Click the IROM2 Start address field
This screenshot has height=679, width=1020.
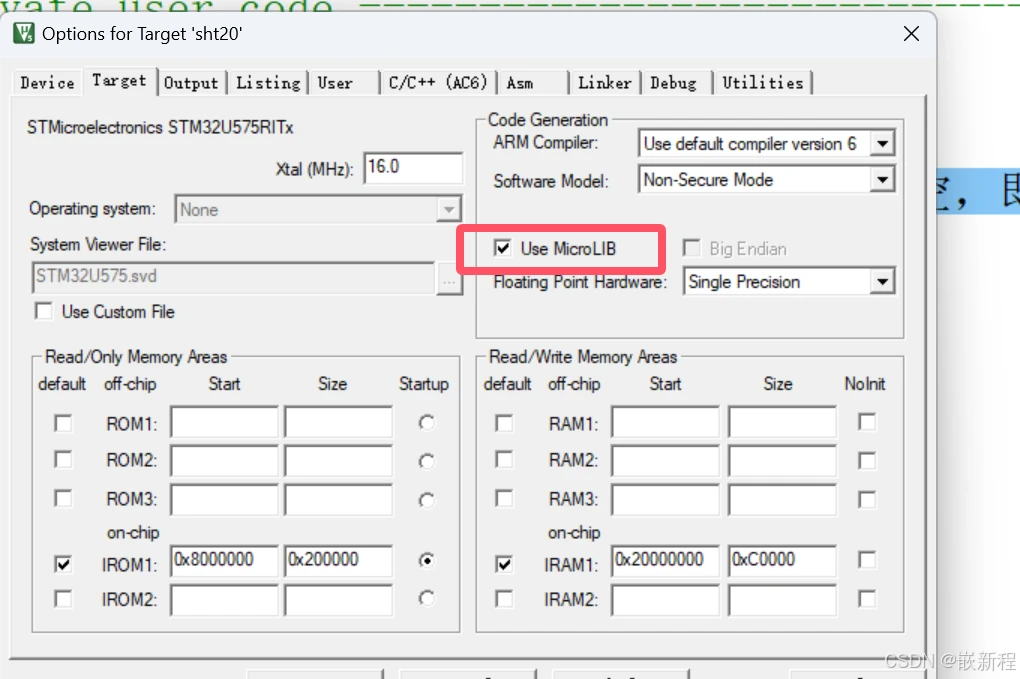224,599
